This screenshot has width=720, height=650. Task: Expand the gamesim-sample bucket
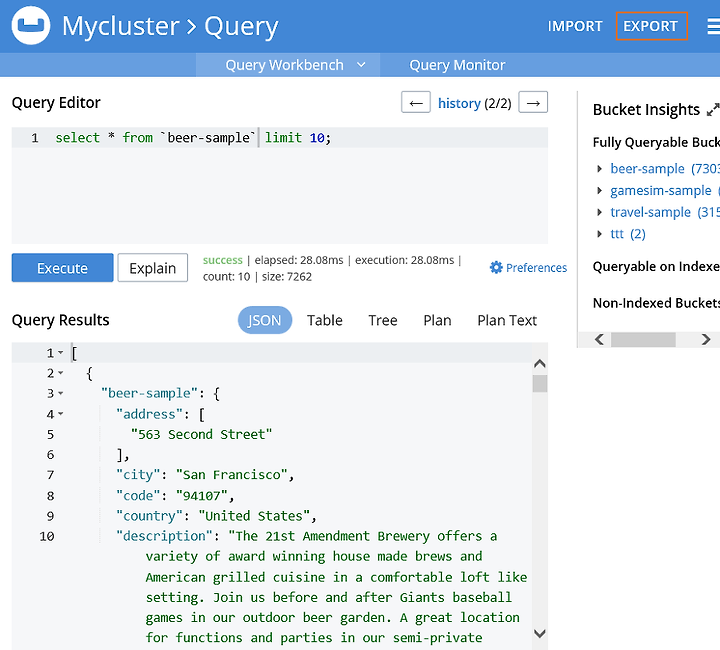click(599, 191)
